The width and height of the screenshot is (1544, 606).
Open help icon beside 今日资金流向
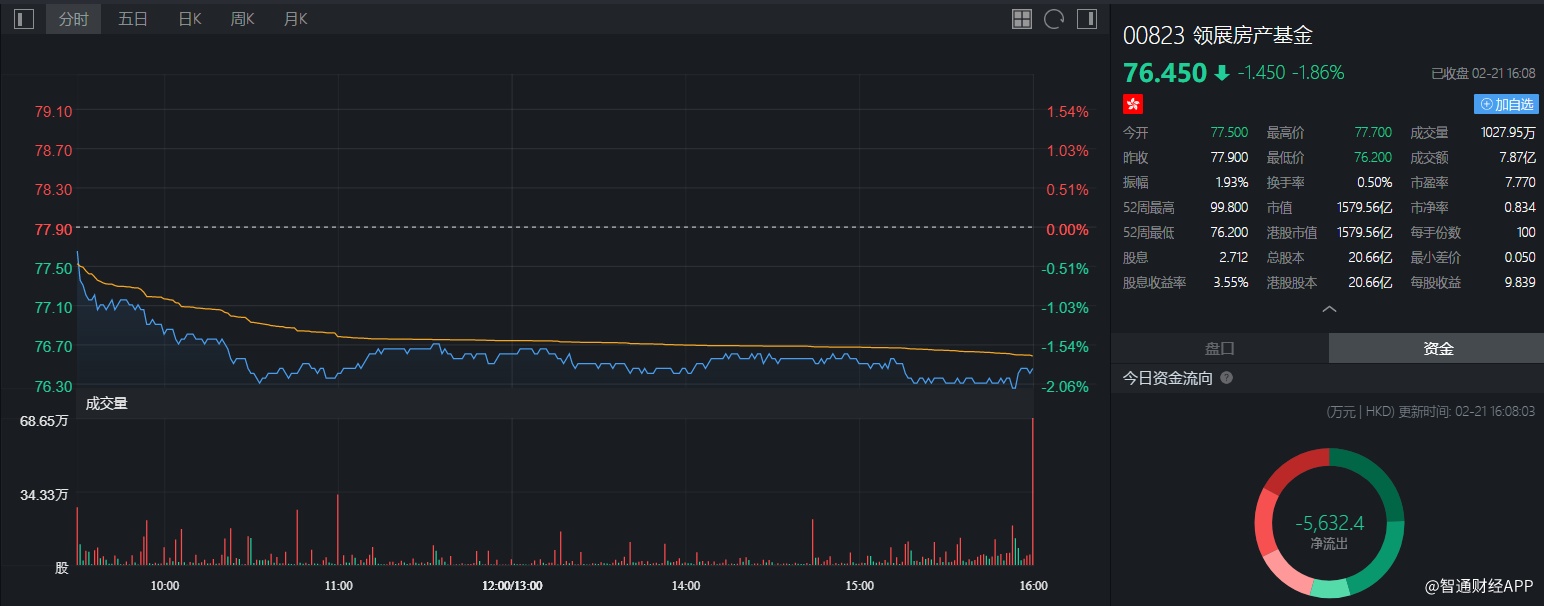(1227, 379)
